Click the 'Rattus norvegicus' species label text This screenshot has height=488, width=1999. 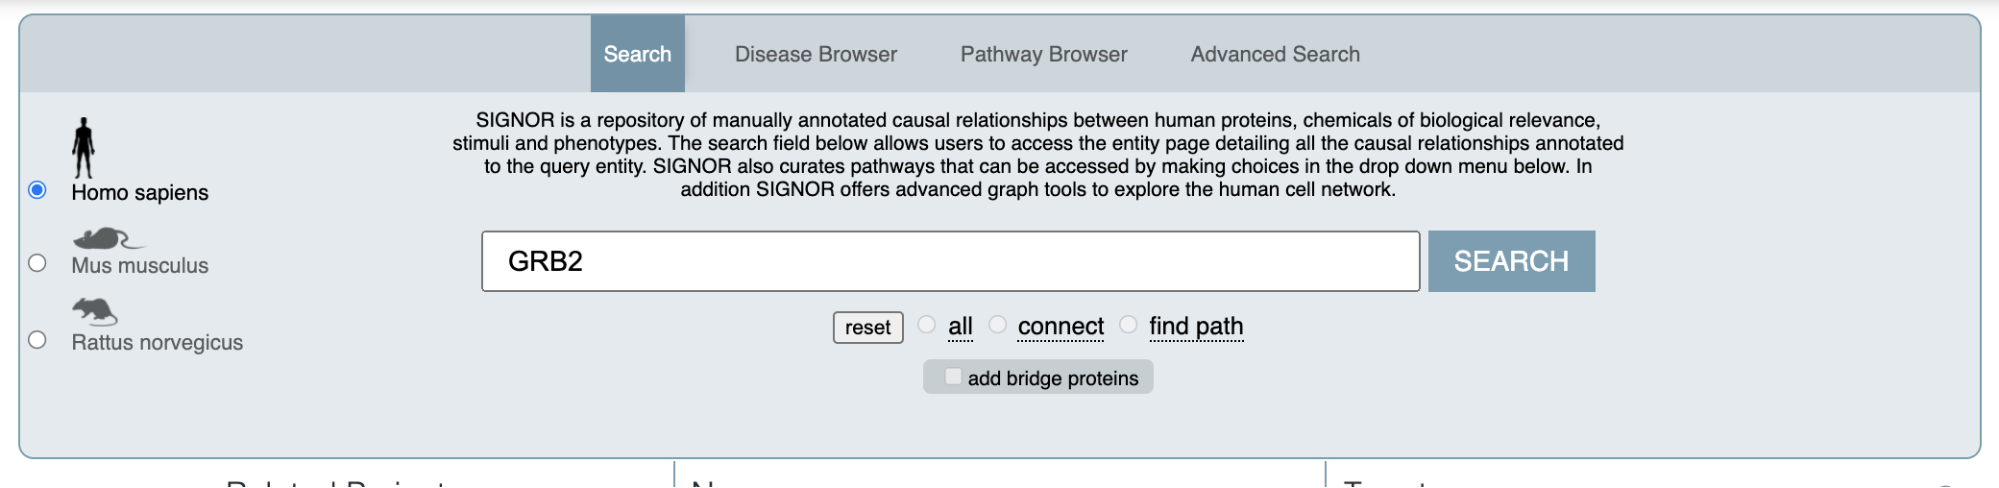click(x=157, y=342)
